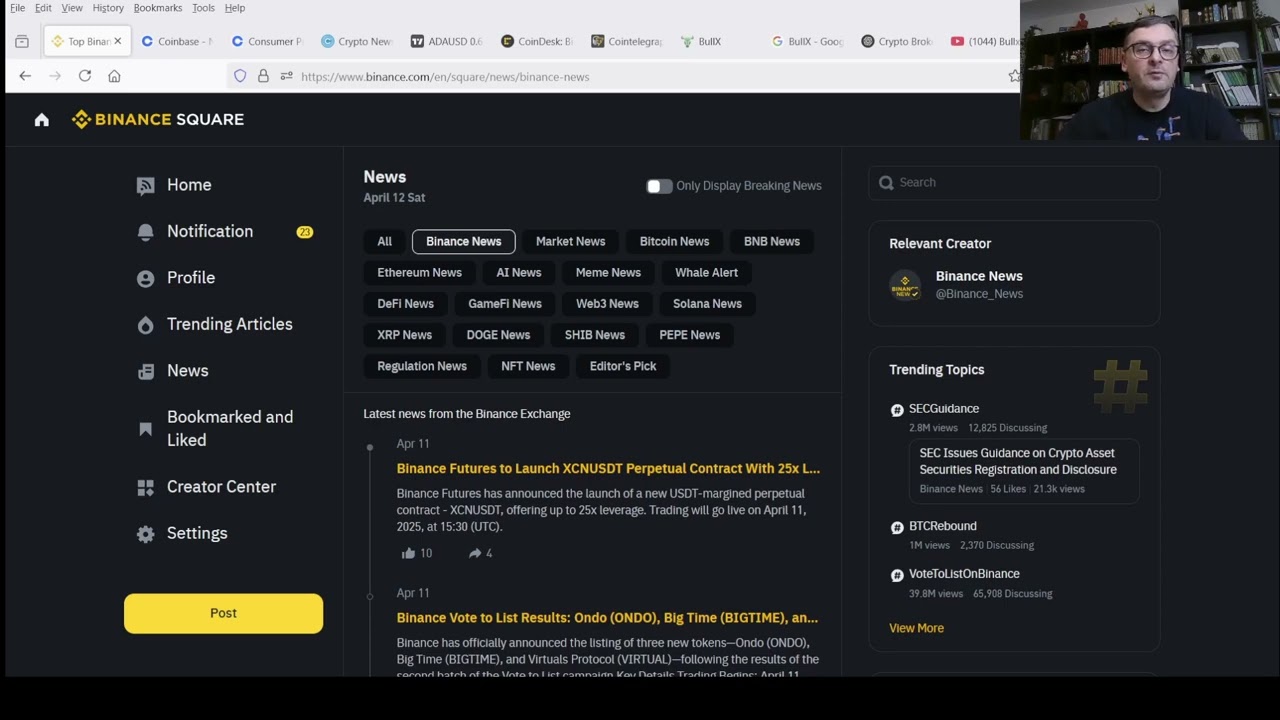The image size is (1280, 720).
Task: Open the Settings gear icon
Action: pyautogui.click(x=146, y=534)
